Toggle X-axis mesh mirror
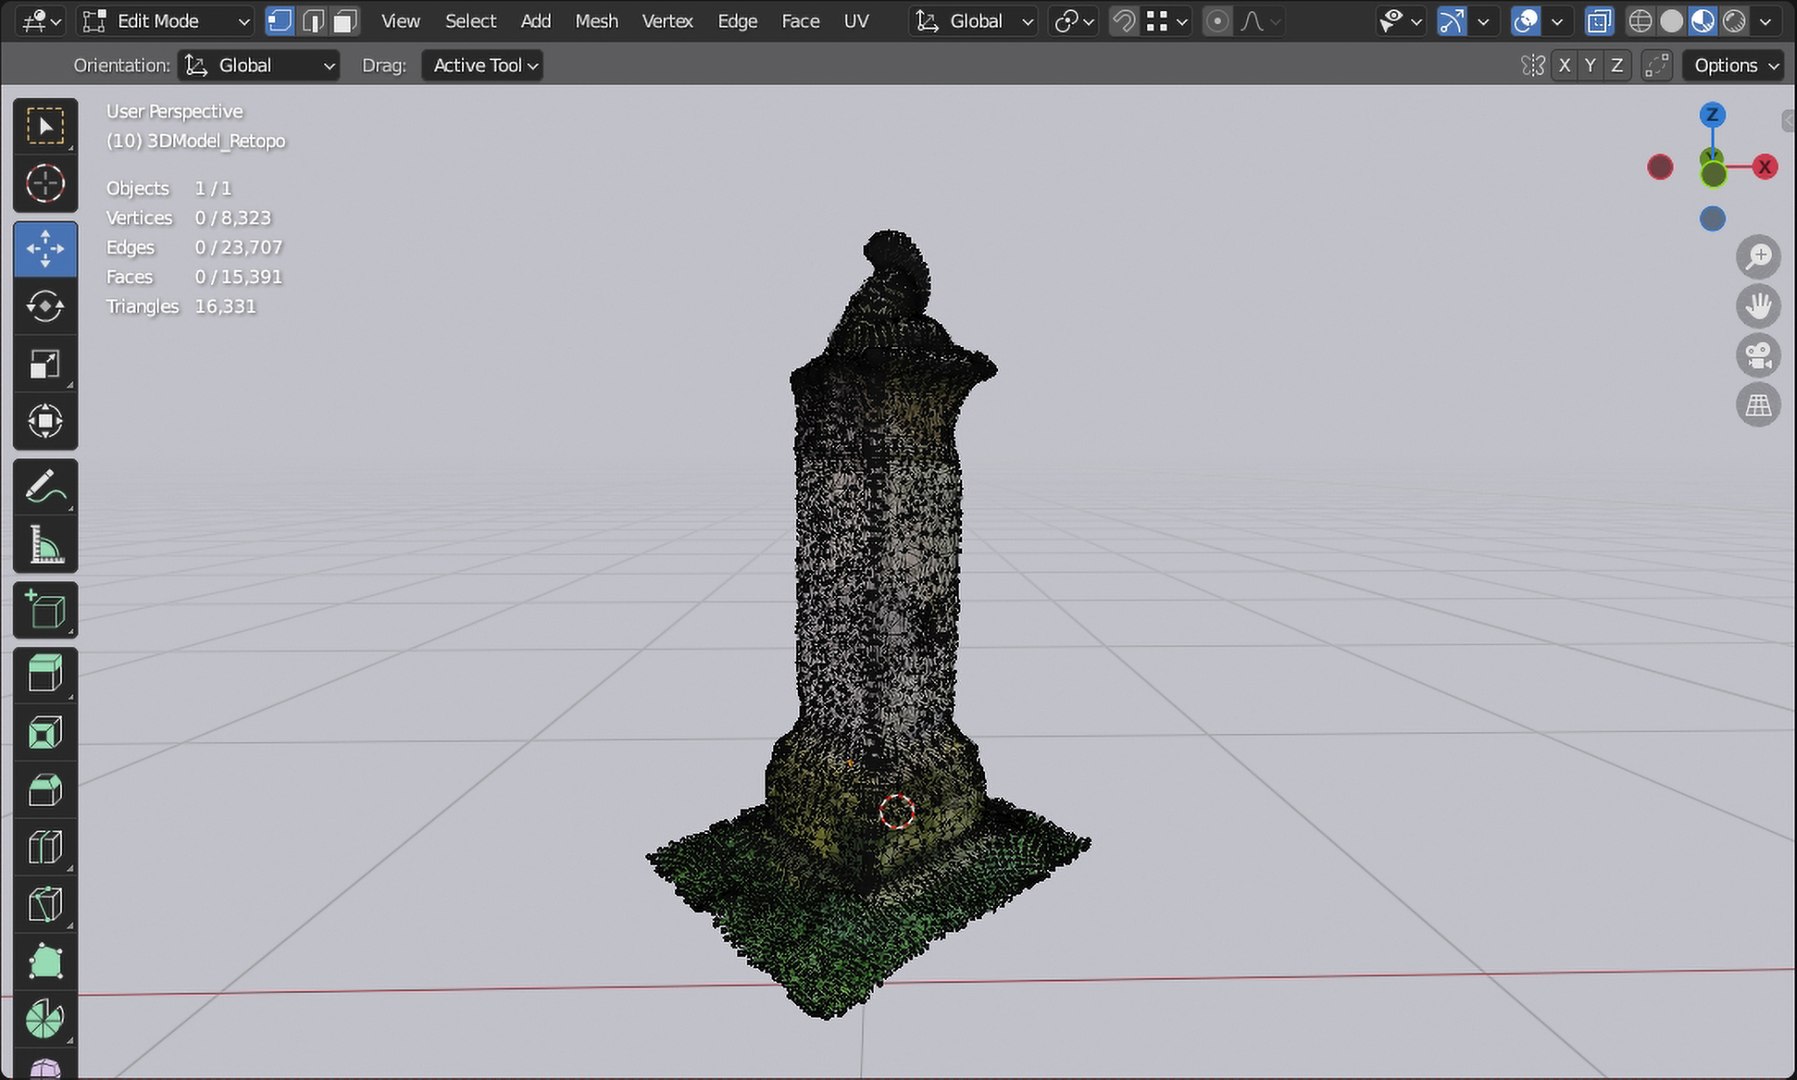Image resolution: width=1797 pixels, height=1080 pixels. 1565,65
